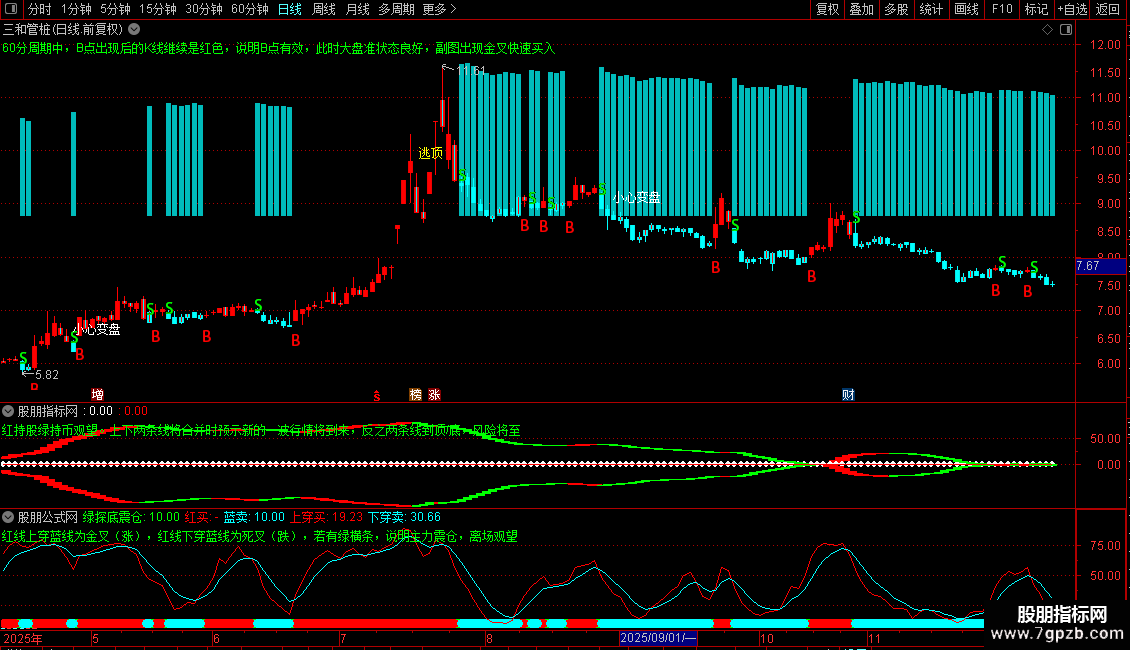This screenshot has width=1130, height=650.
Task: Switch to 分时 chart
Action: (x=40, y=9)
